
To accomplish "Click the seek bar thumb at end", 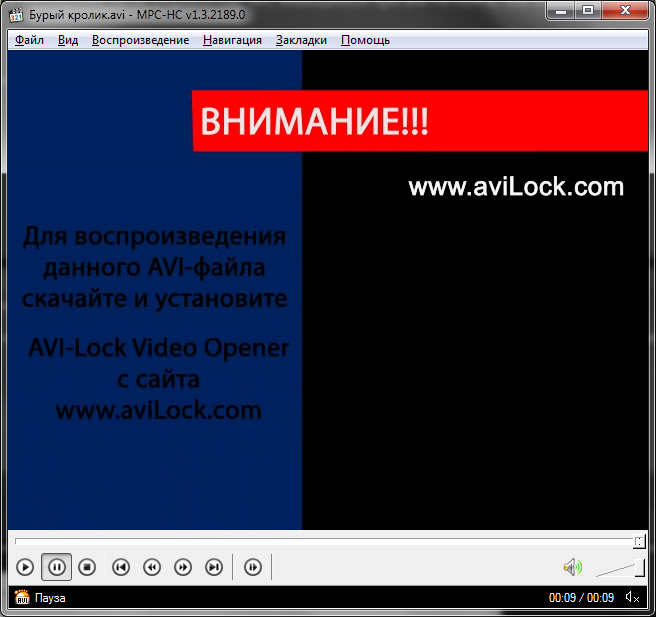I will pyautogui.click(x=639, y=542).
